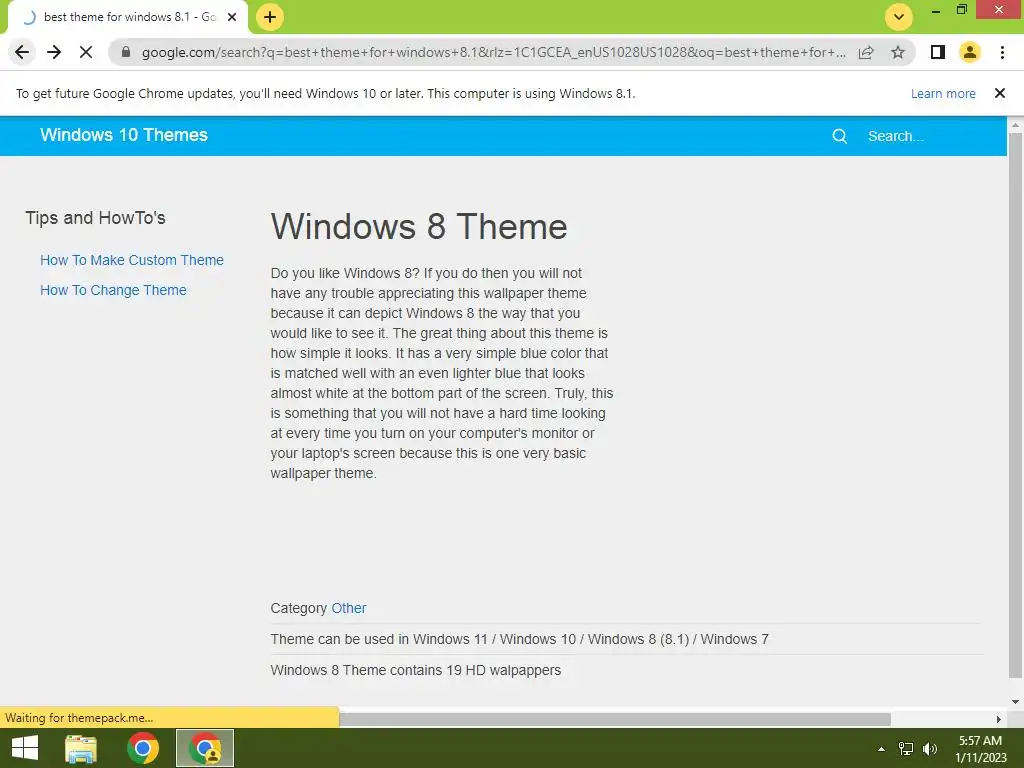Image resolution: width=1024 pixels, height=768 pixels.
Task: Open a new tab with the plus button
Action: point(270,17)
